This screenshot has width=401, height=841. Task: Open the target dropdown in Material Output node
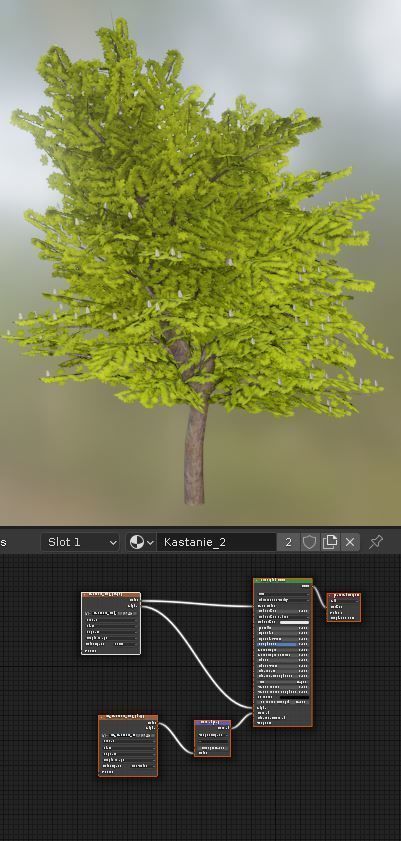pyautogui.click(x=344, y=601)
